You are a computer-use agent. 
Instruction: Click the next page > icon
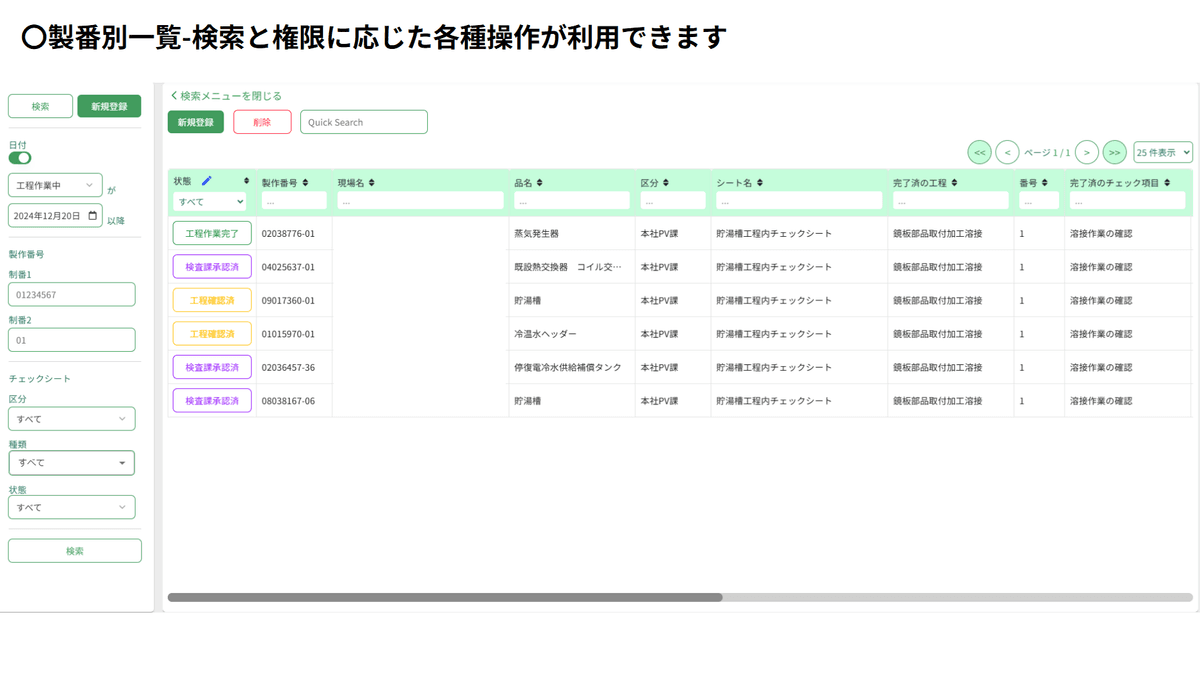[x=1087, y=152]
